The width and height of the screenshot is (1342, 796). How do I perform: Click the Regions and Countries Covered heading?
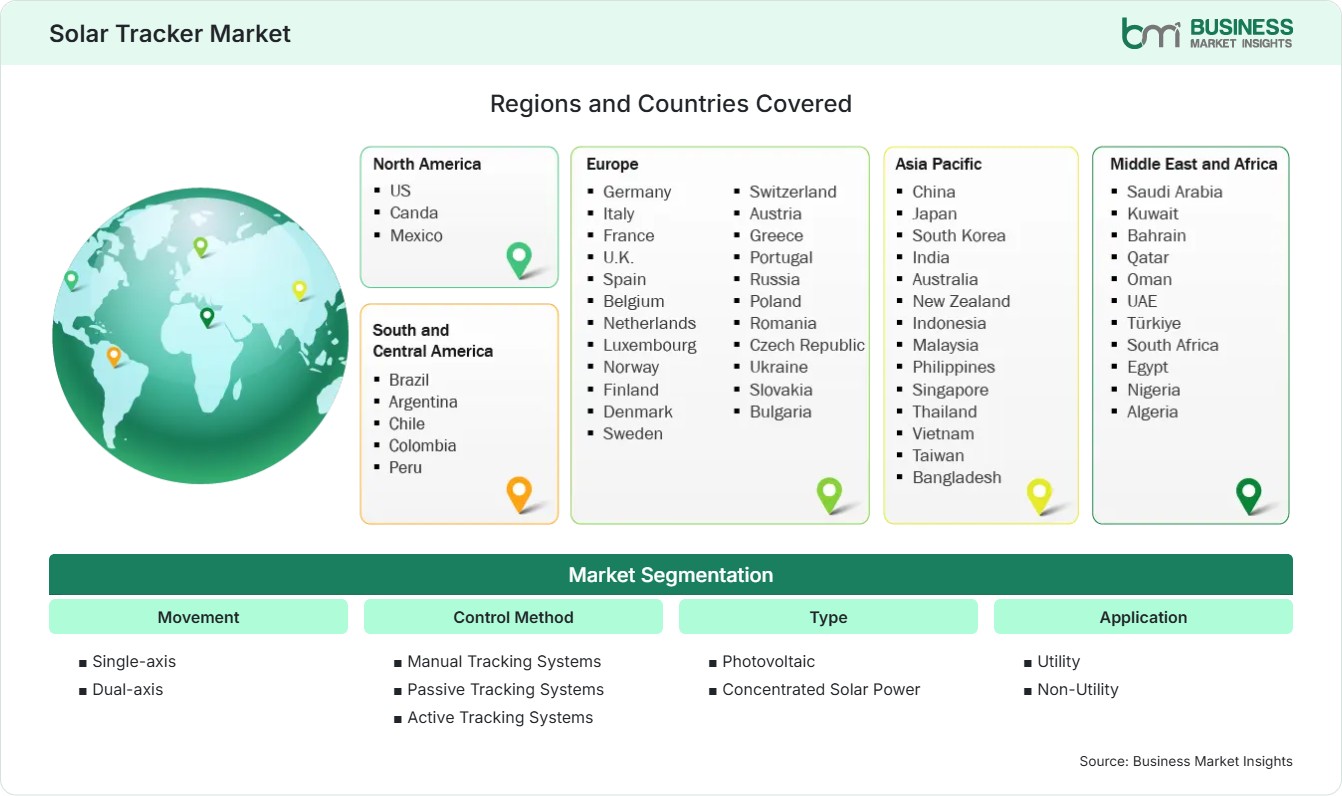coord(671,103)
